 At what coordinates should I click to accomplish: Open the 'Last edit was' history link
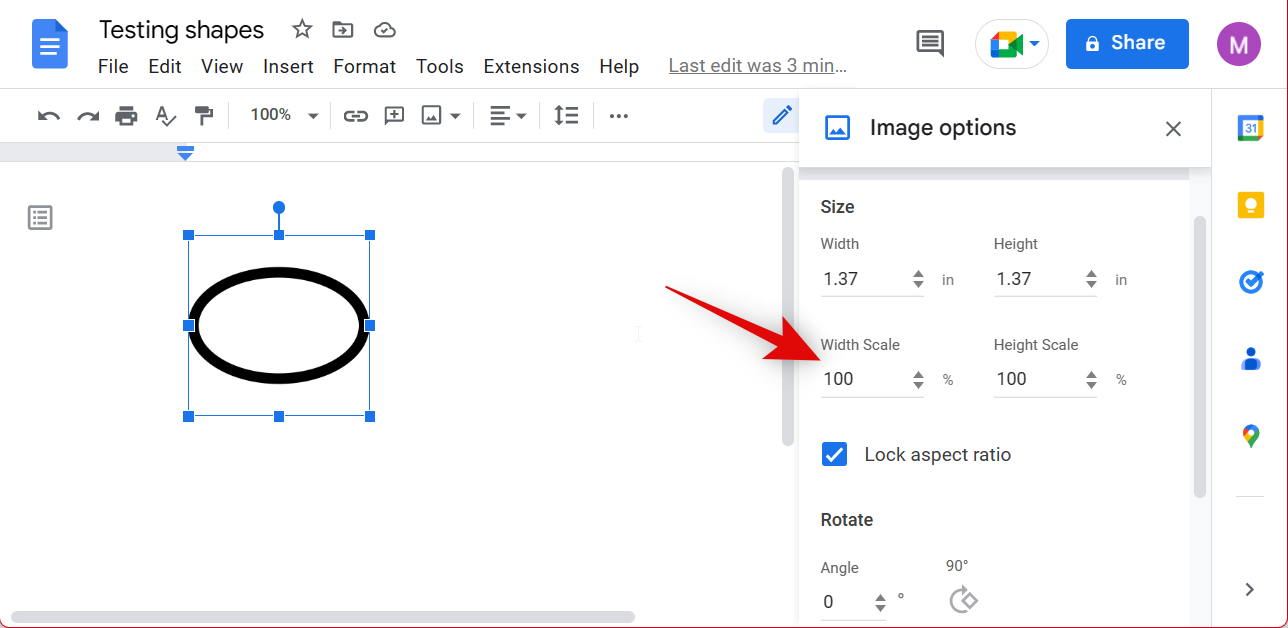pyautogui.click(x=757, y=67)
